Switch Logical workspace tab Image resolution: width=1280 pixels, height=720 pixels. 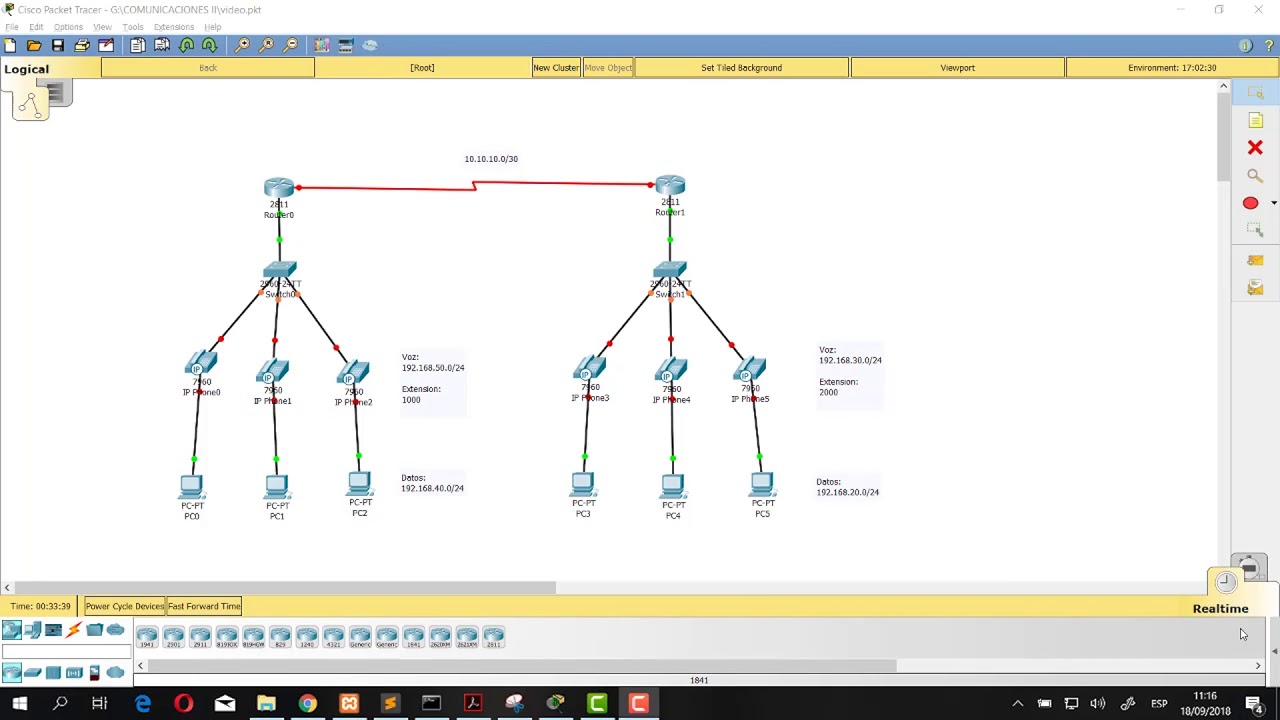point(26,69)
